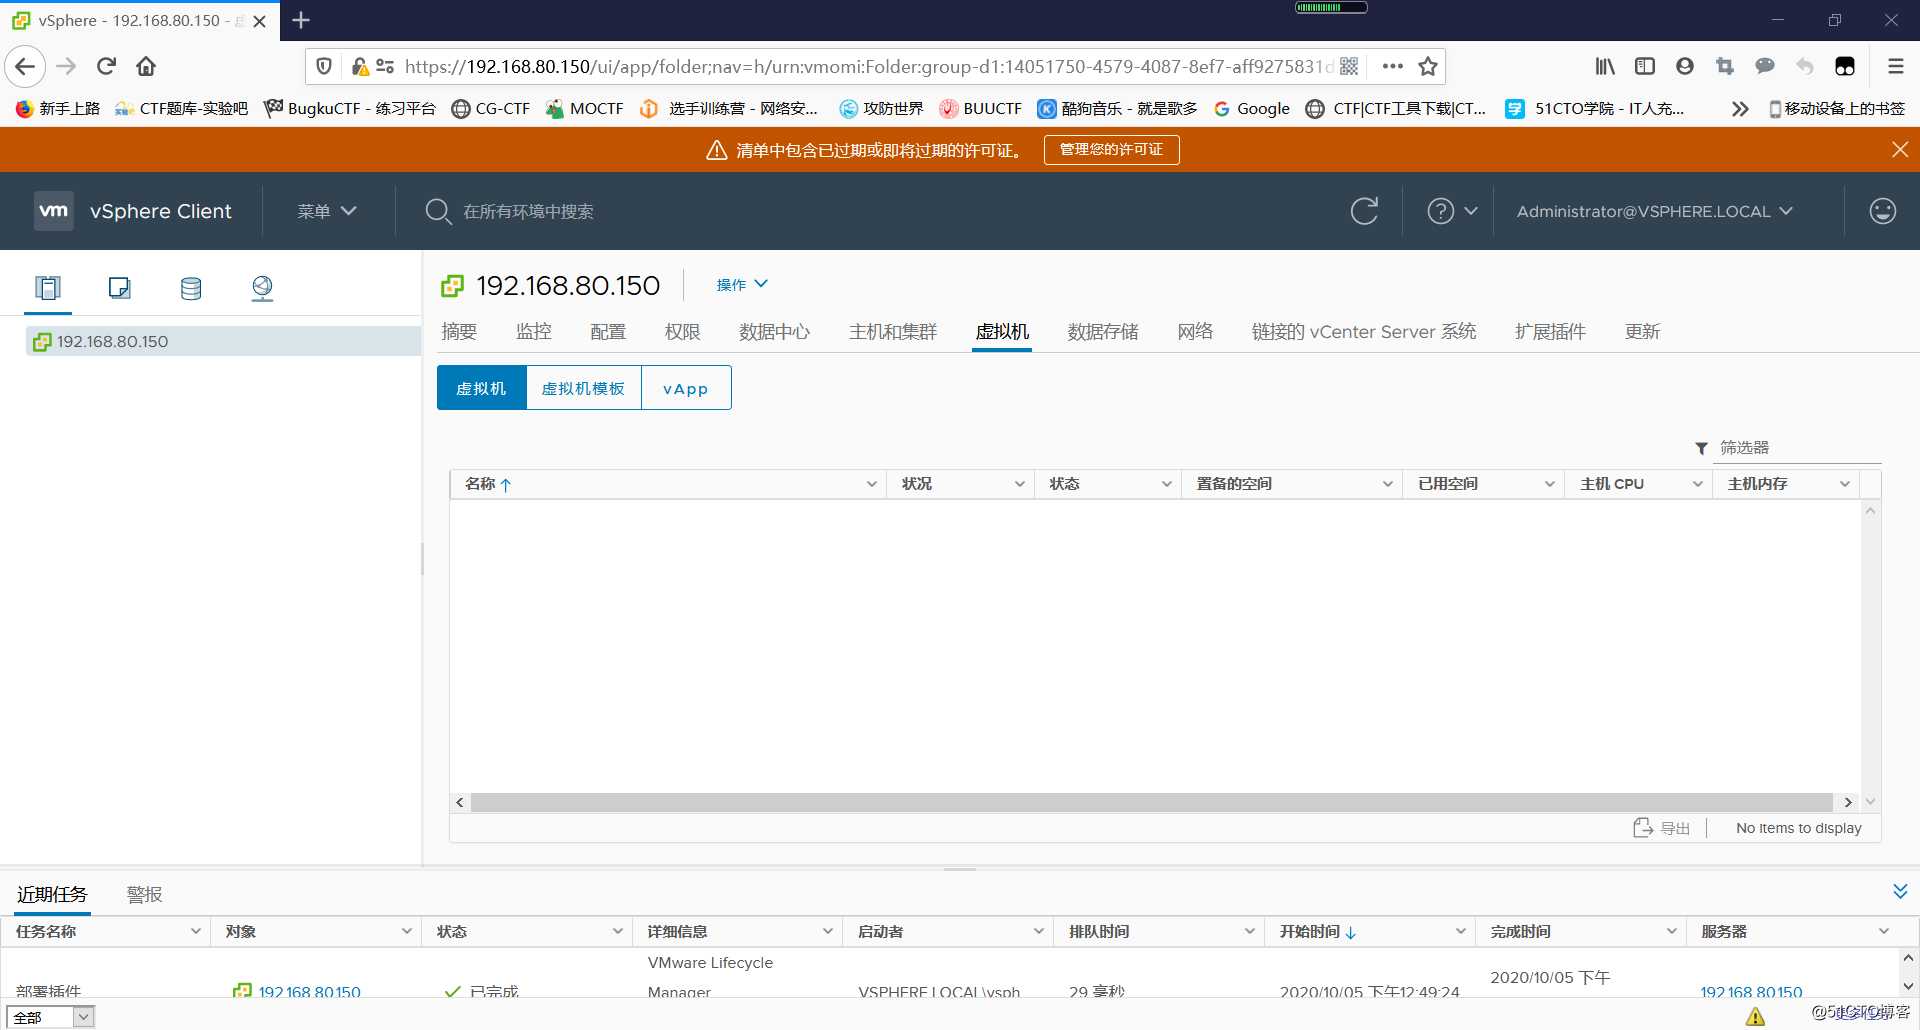Screen dimensions: 1920x1030
Task: Open the Hosts and Clusters inventory icon
Action: pyautogui.click(x=48, y=288)
